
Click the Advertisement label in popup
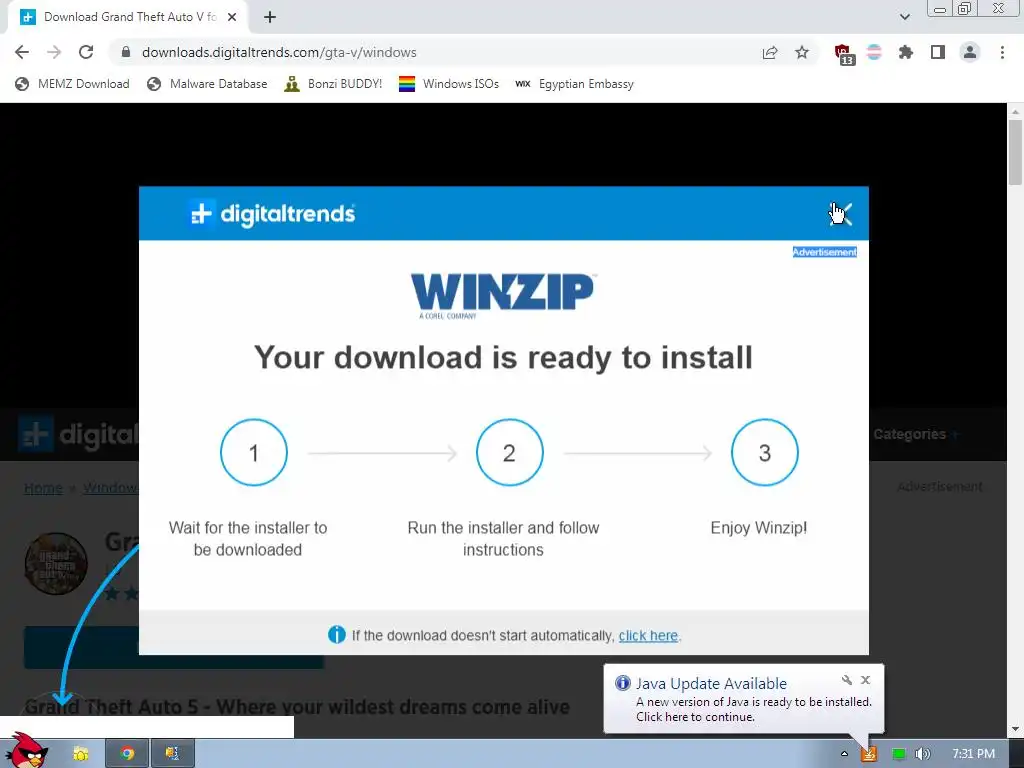824,252
